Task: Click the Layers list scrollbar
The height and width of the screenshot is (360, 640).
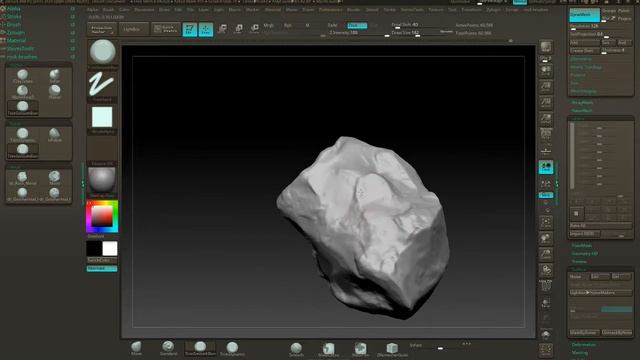Action: tap(572, 155)
